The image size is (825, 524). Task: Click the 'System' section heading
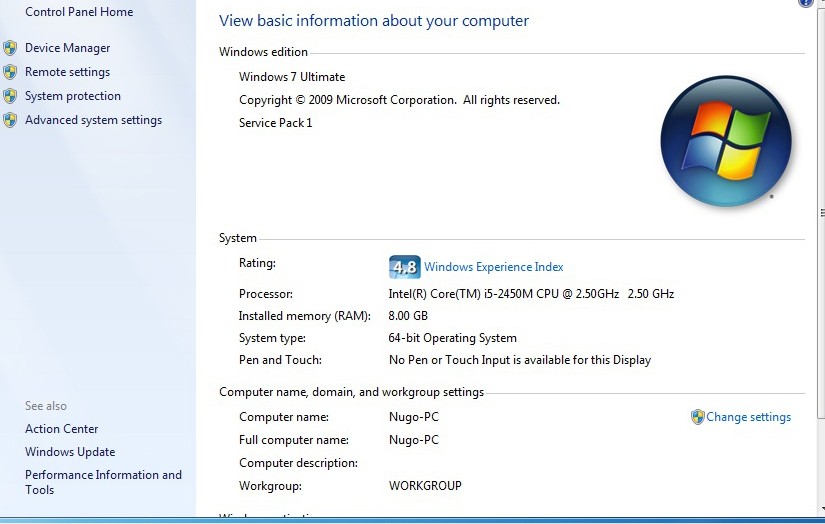238,238
